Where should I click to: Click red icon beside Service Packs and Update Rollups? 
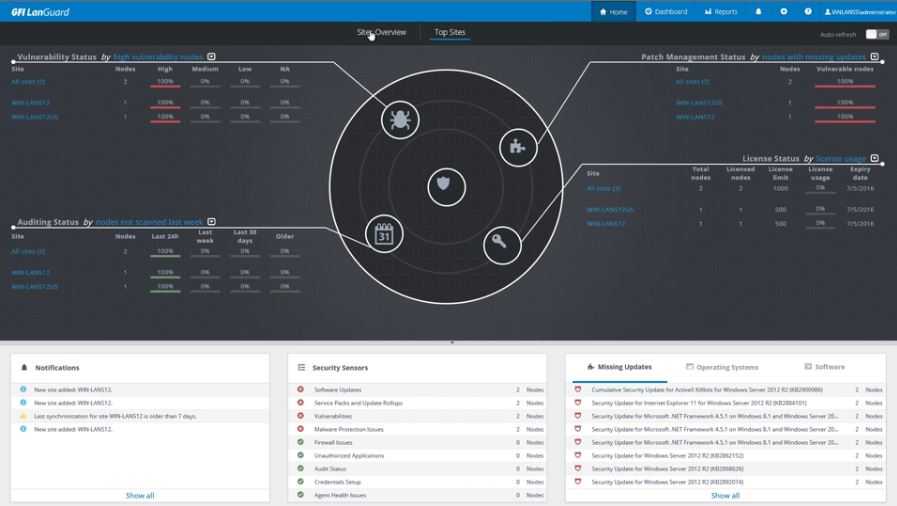pos(300,403)
